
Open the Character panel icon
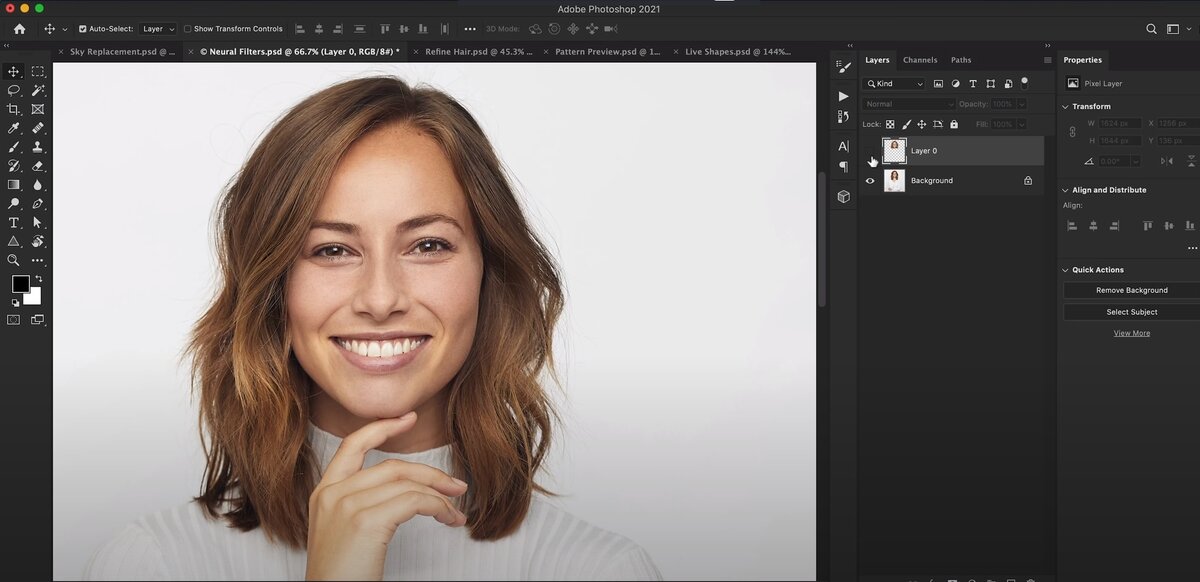(x=843, y=146)
